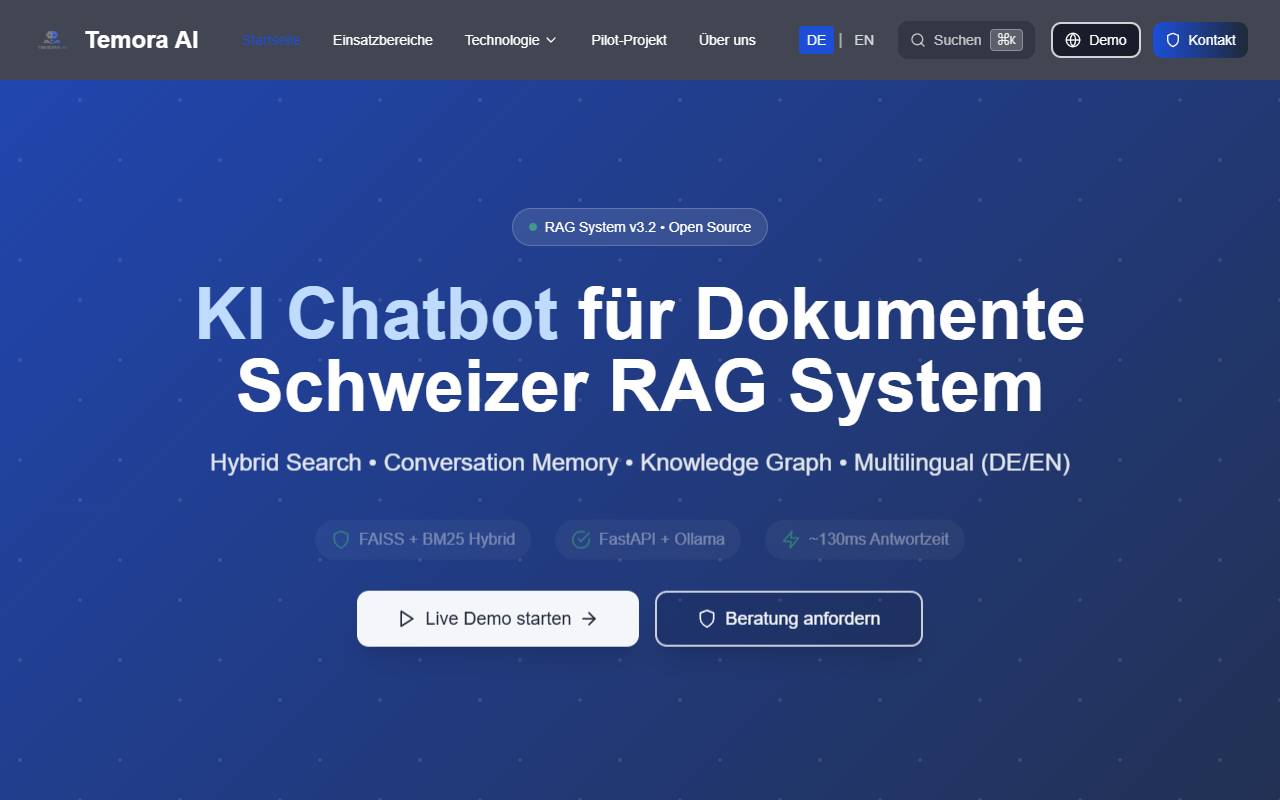Viewport: 1280px width, 800px height.
Task: Click the magnifier icon in the search box
Action: tap(918, 40)
